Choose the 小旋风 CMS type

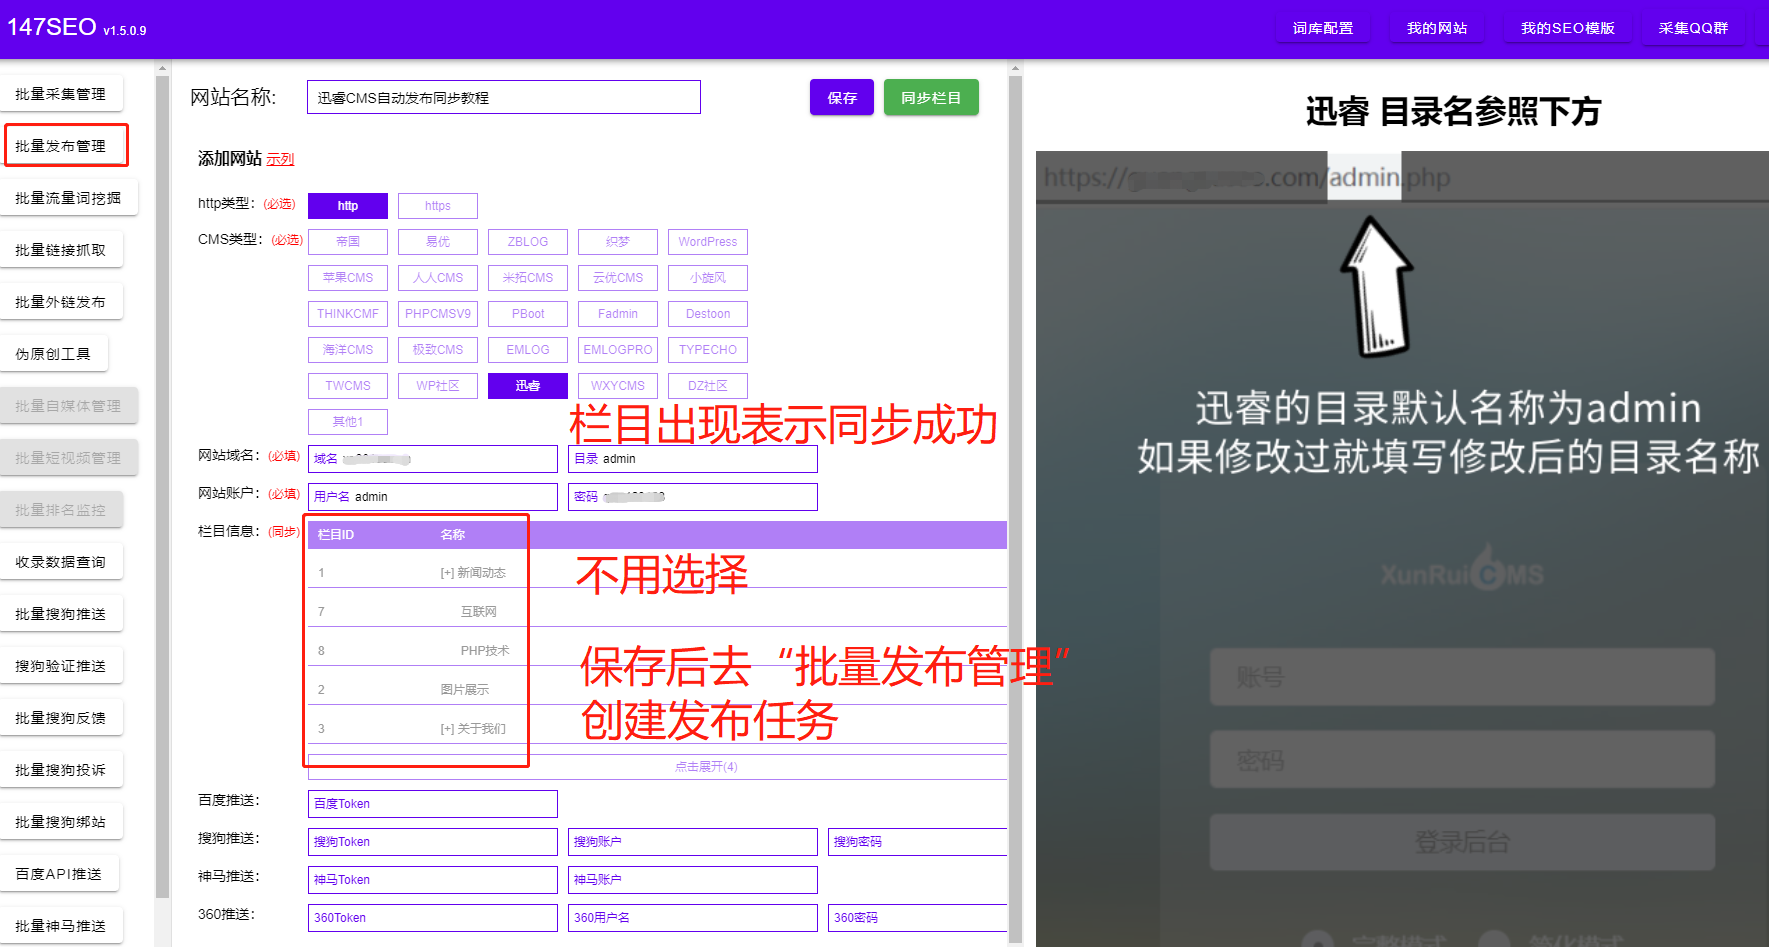(x=708, y=278)
